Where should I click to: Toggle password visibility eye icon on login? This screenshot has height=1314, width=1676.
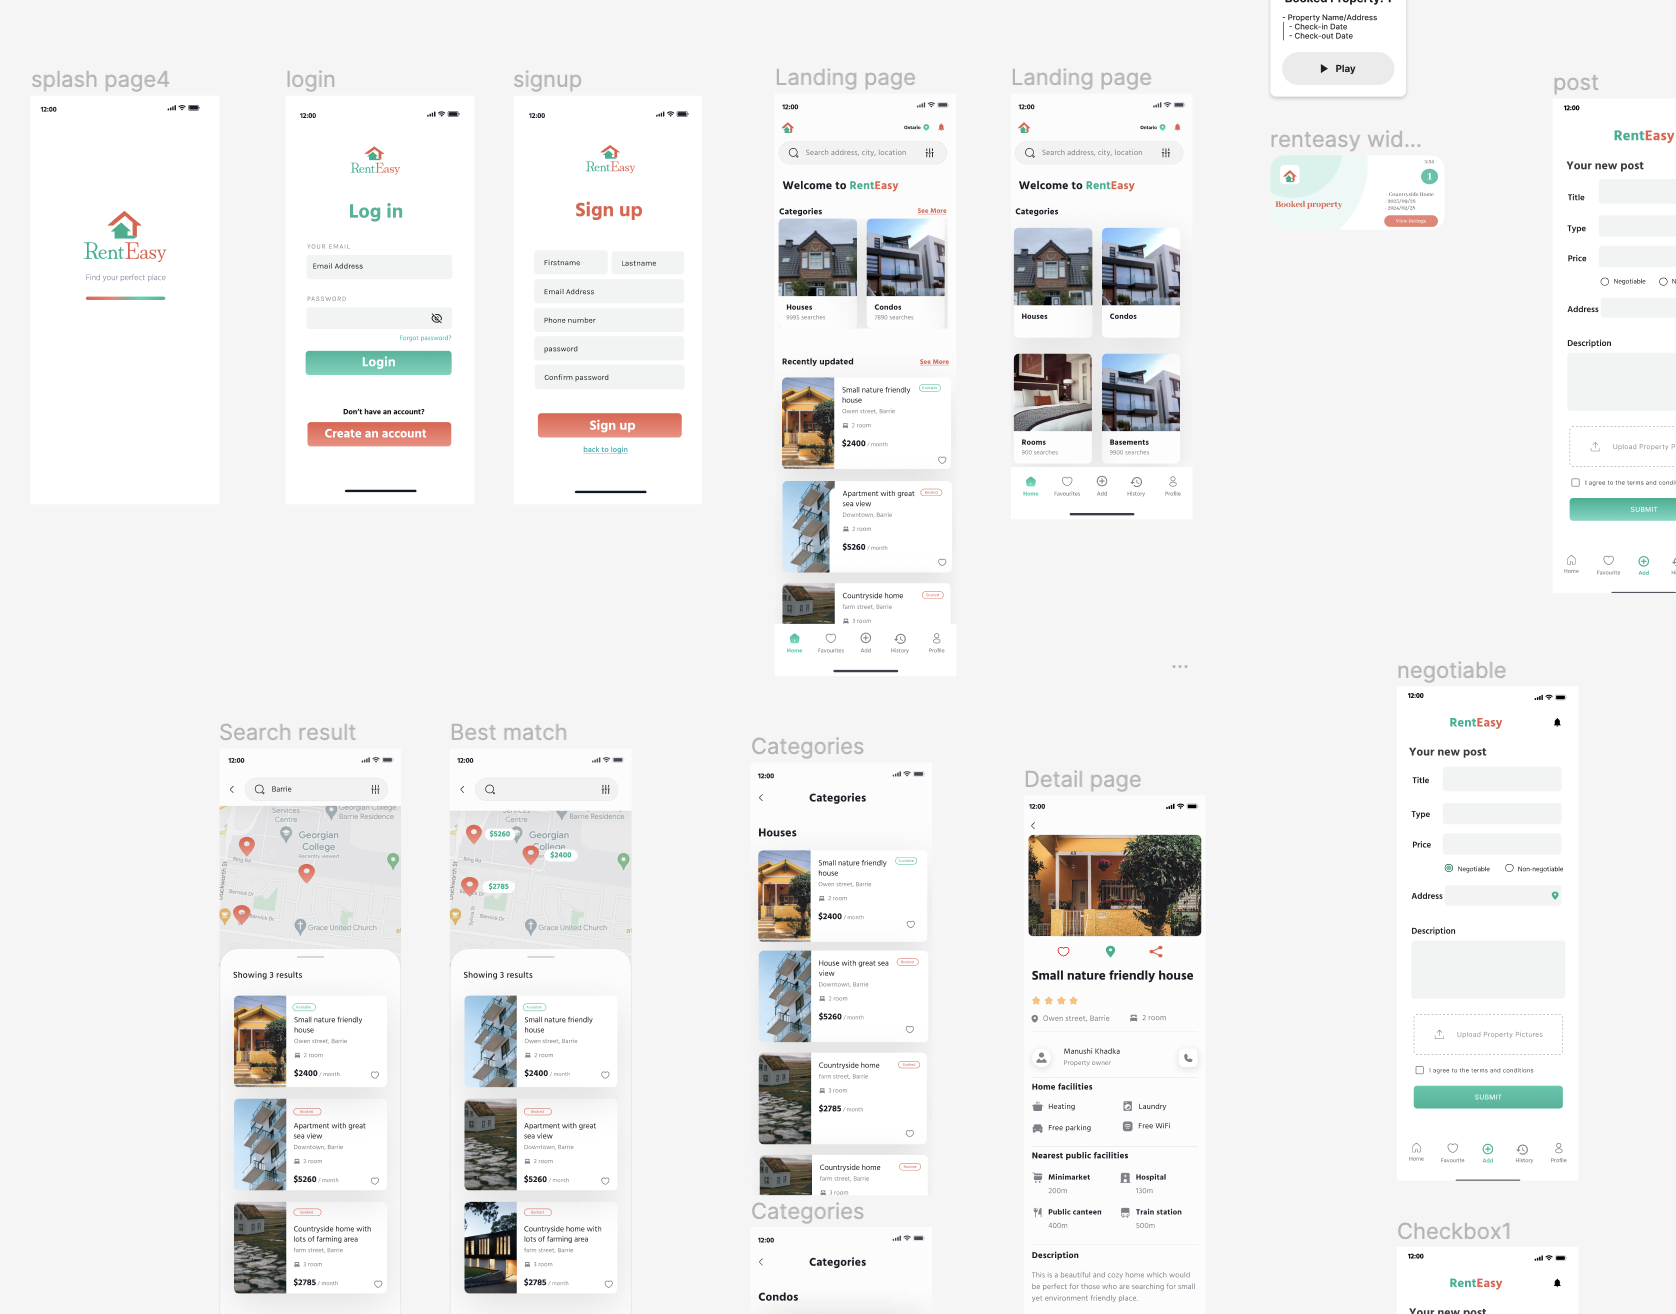(x=436, y=318)
